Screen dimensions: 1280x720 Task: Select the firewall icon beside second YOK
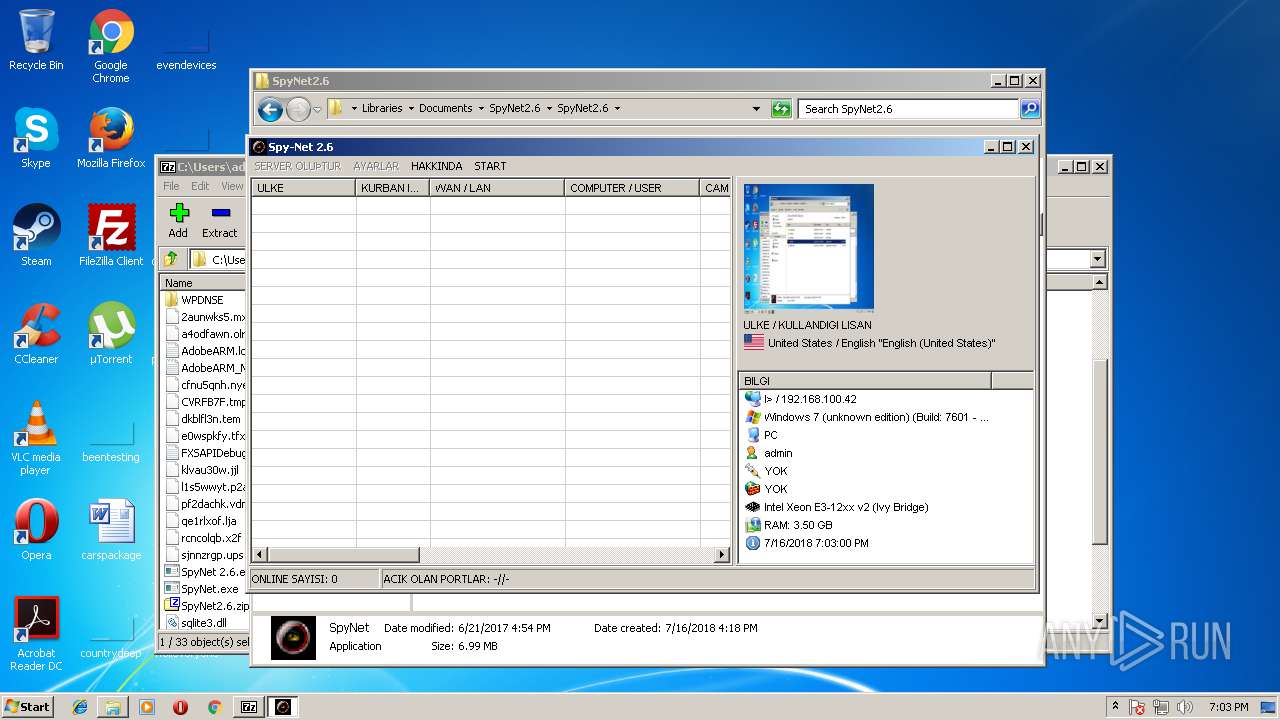[753, 489]
